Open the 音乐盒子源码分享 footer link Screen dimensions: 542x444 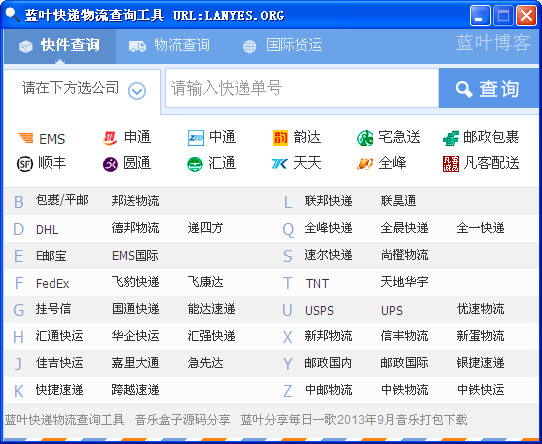183,420
